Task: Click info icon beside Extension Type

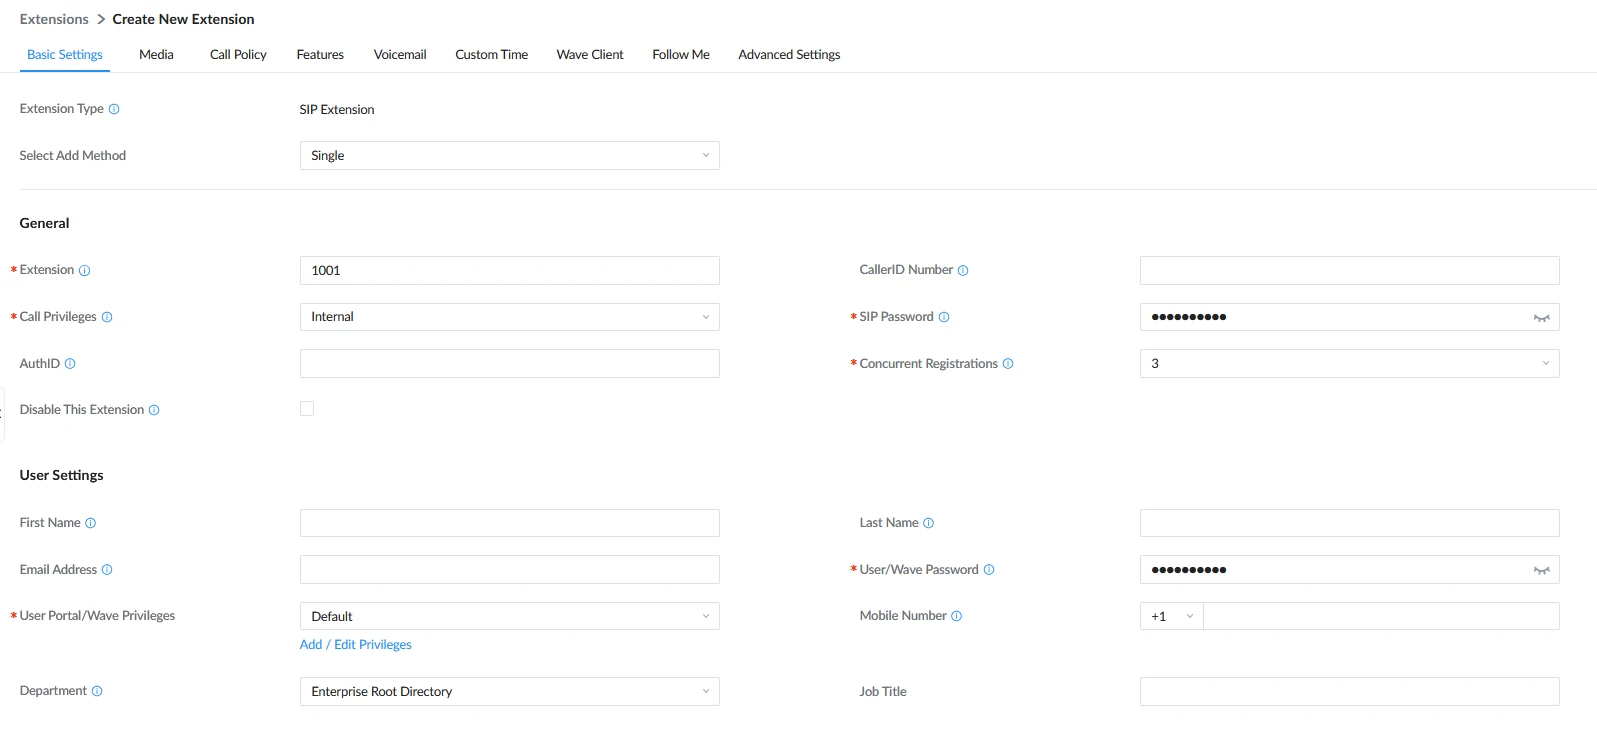Action: [114, 109]
